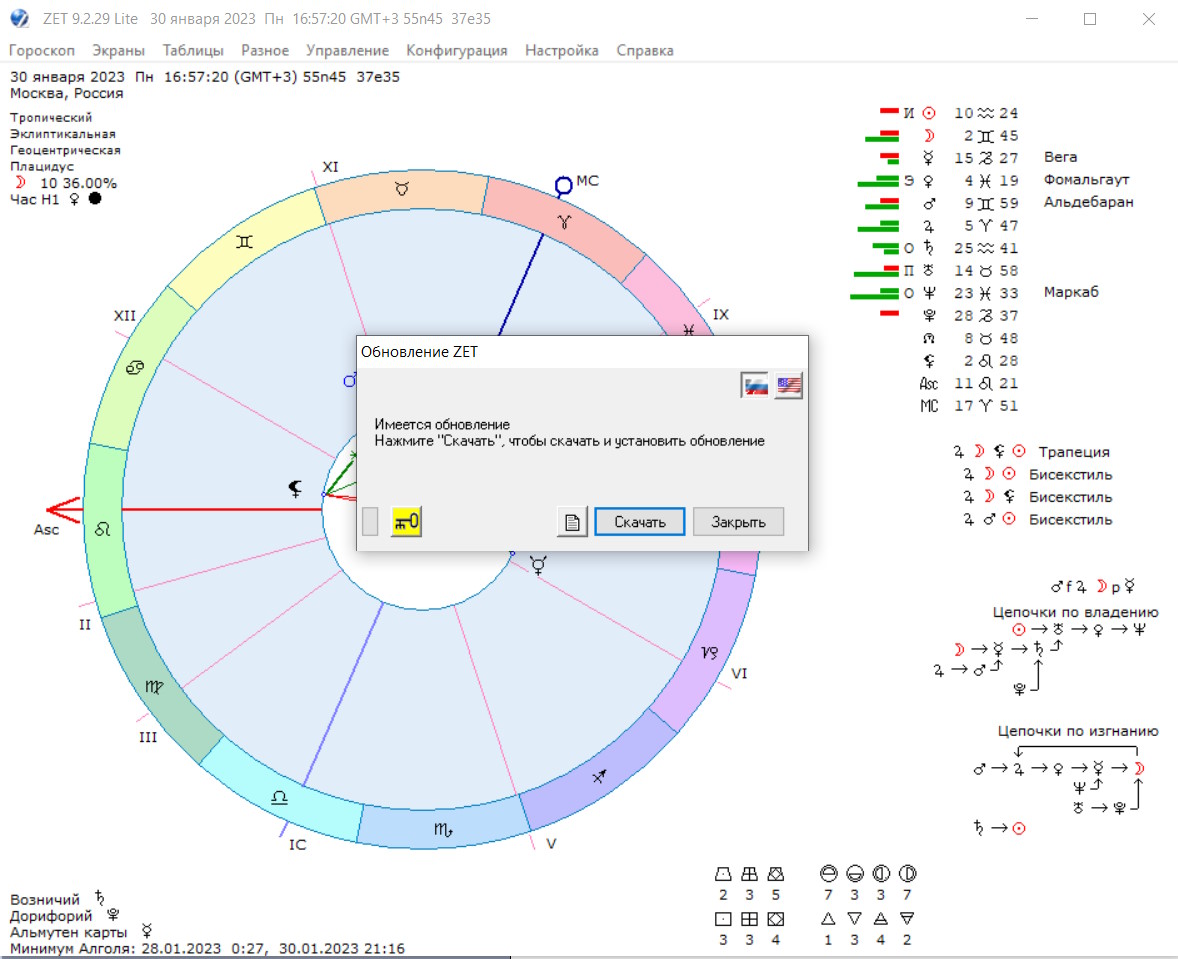1178x959 pixels.
Task: Click the Leo sign glyph on zodiac ring
Action: [x=102, y=528]
